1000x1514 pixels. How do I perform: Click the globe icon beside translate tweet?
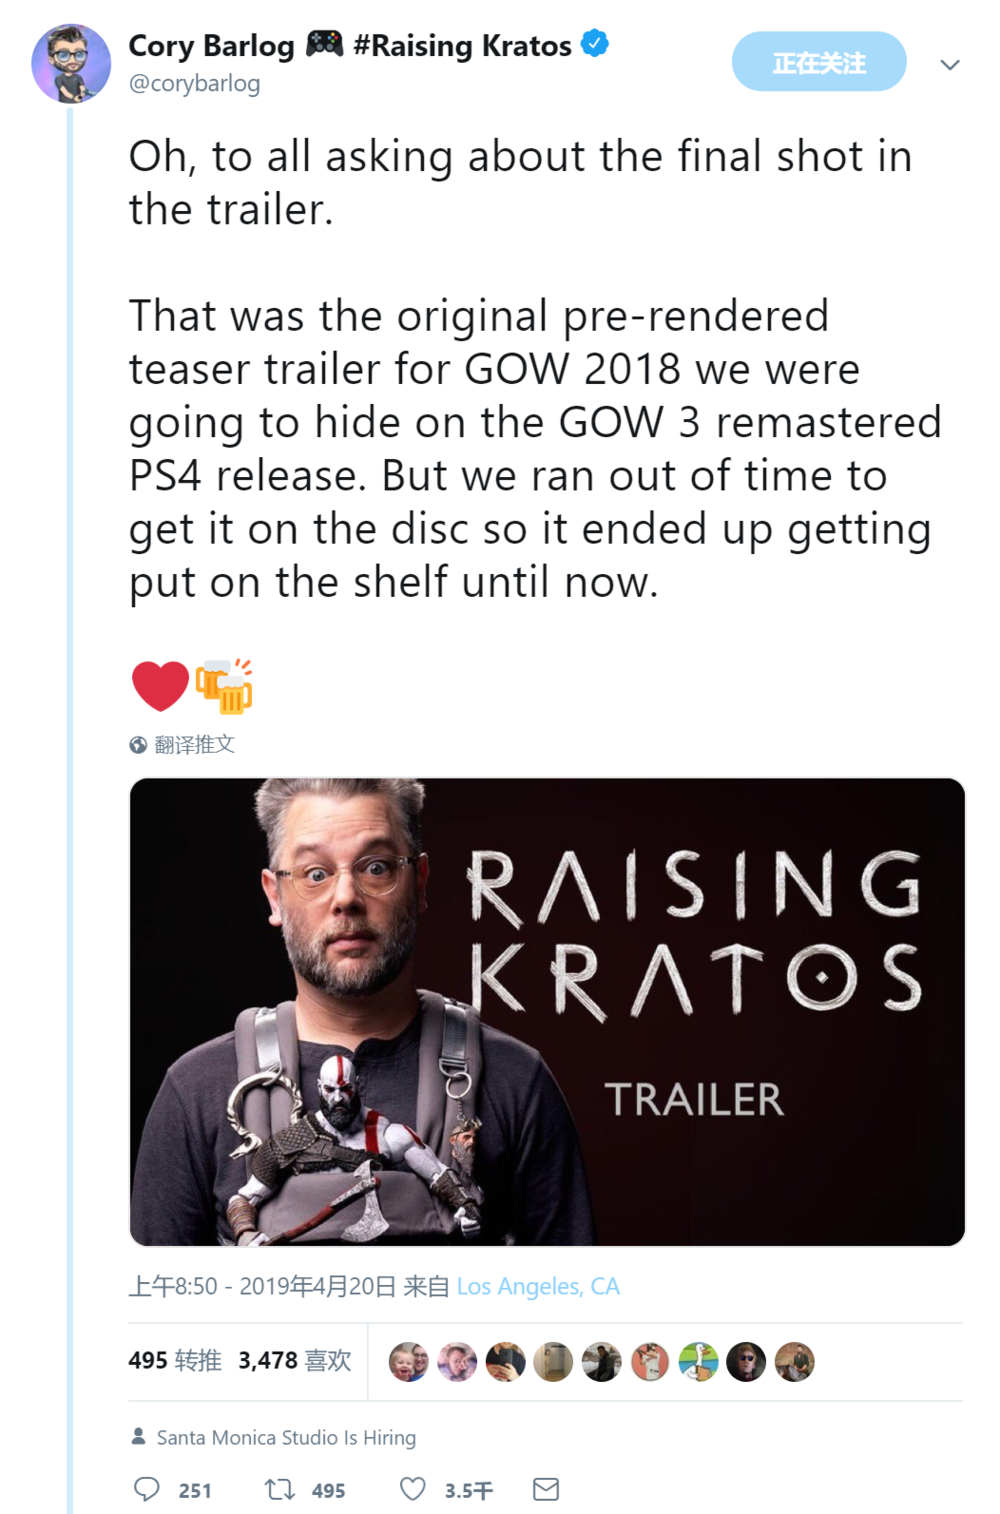pyautogui.click(x=138, y=745)
